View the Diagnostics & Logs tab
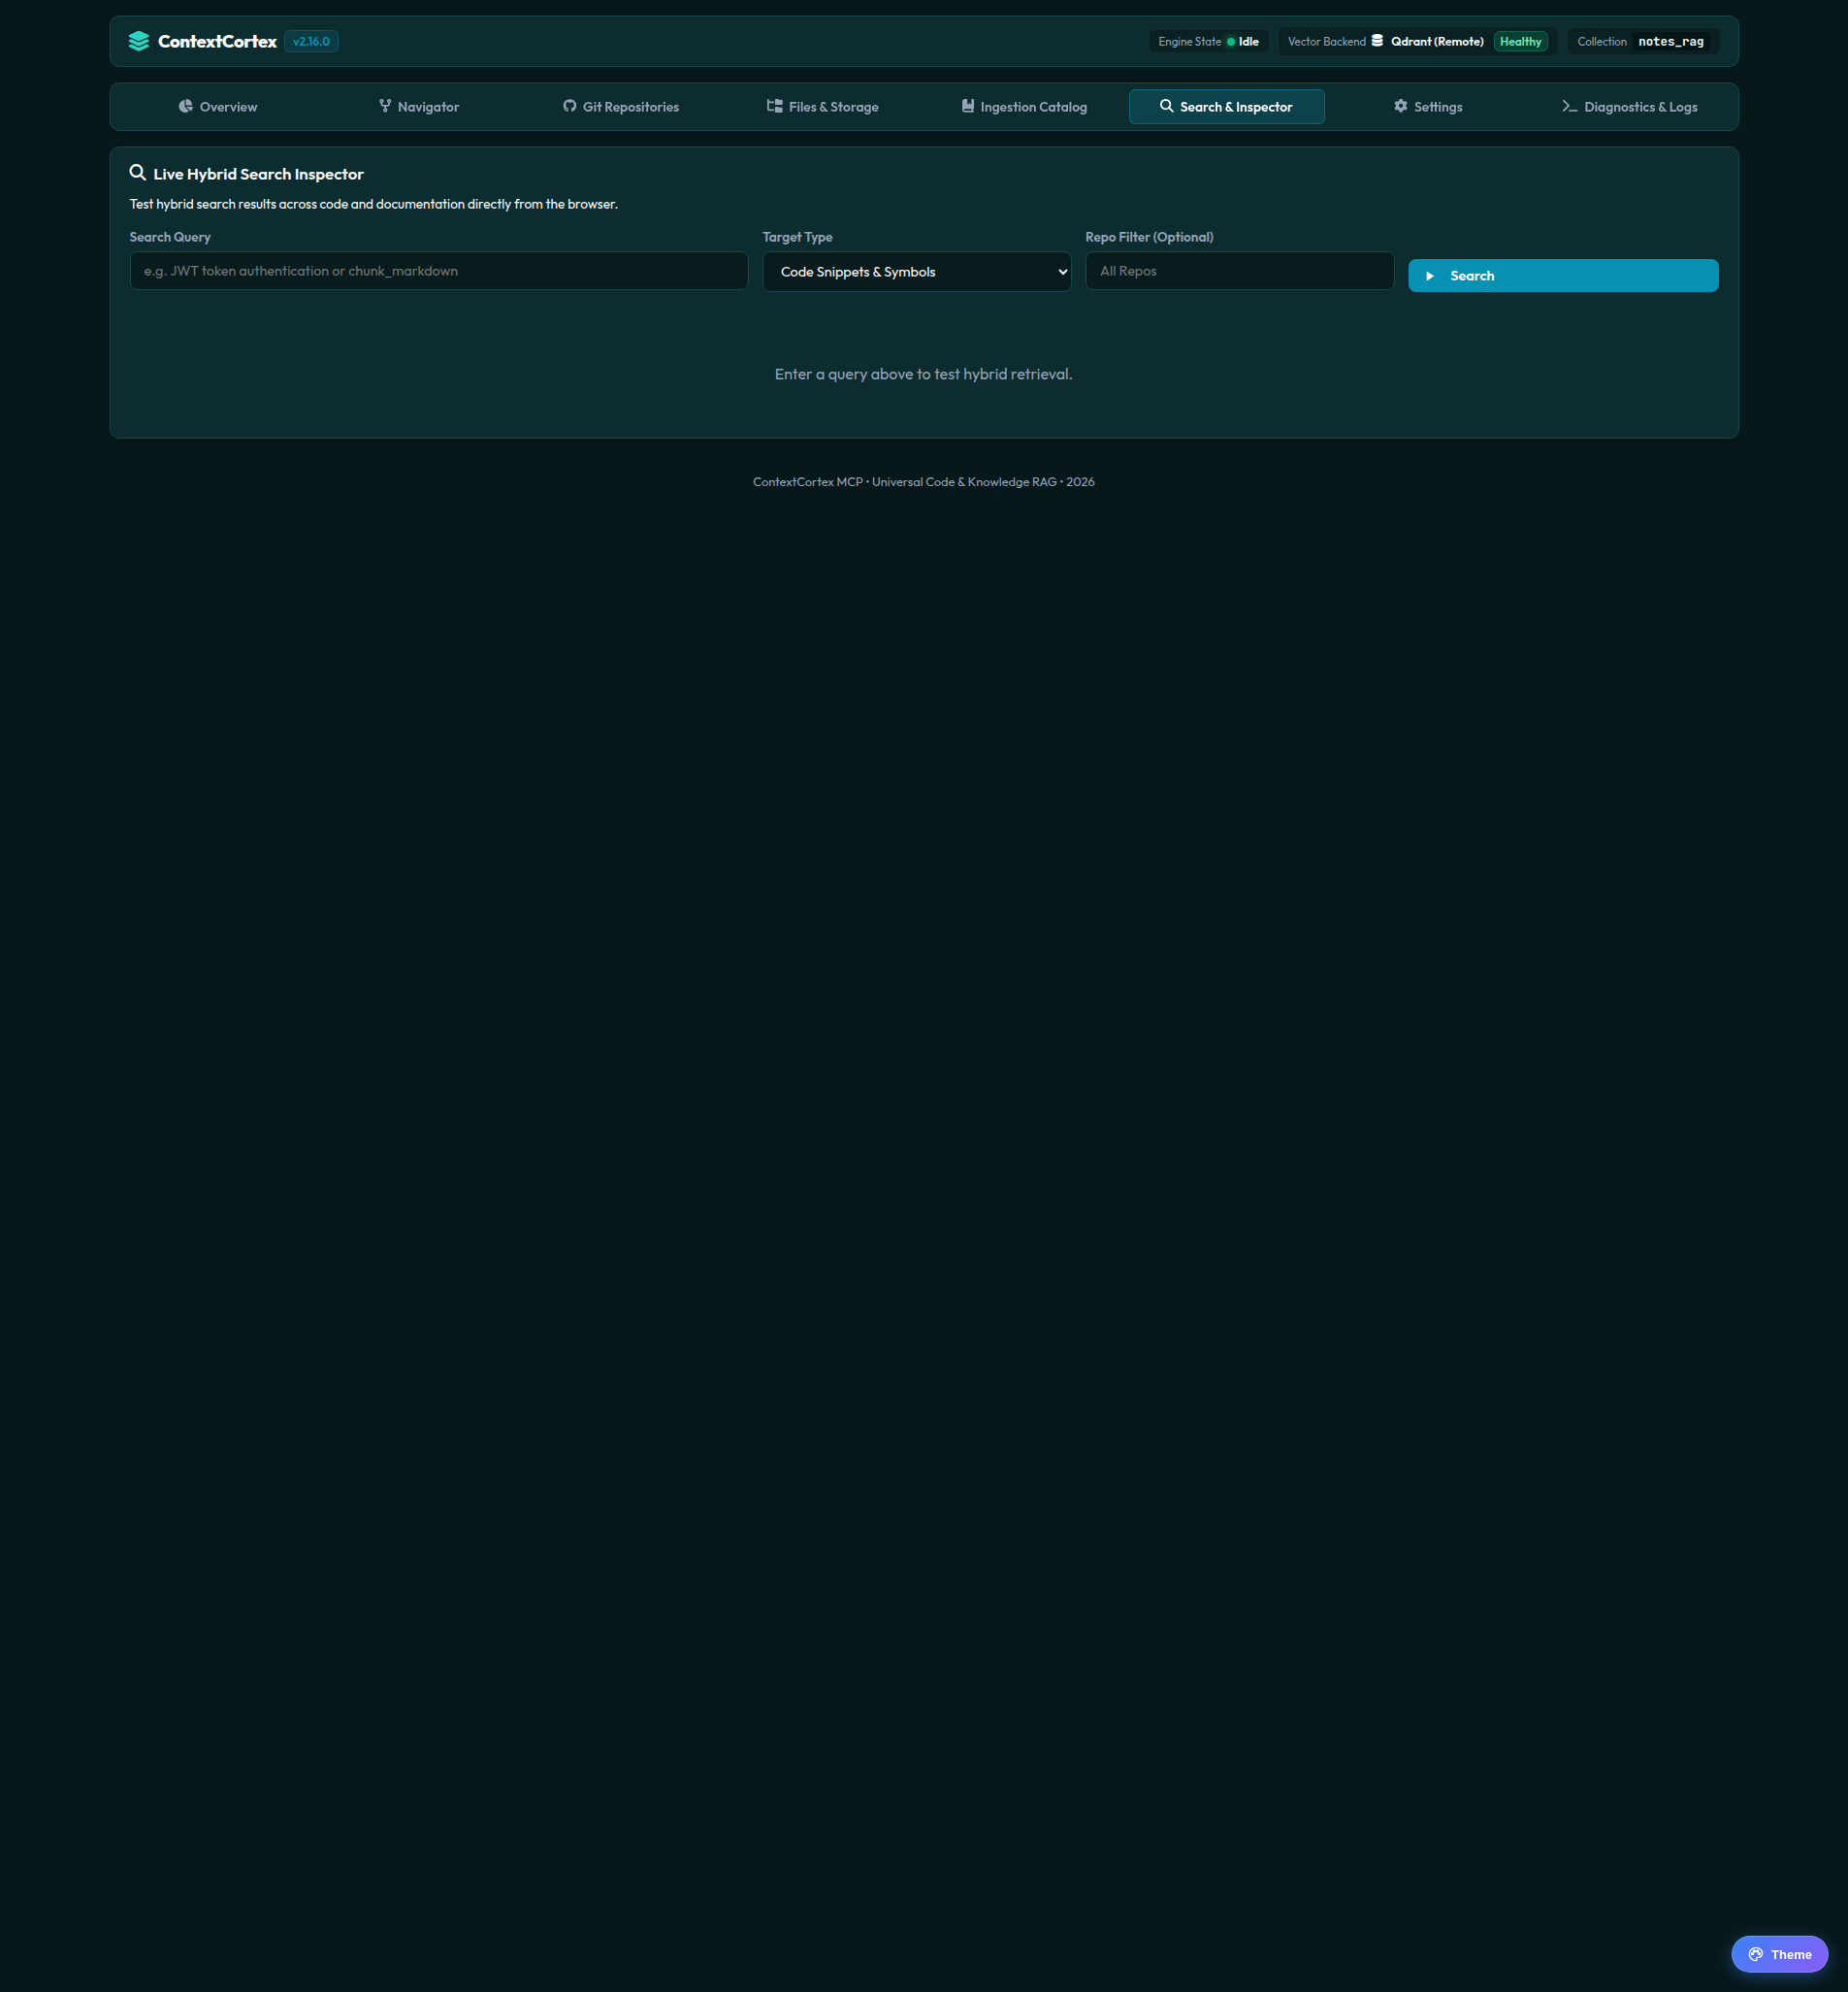The image size is (1848, 1992). [1630, 107]
